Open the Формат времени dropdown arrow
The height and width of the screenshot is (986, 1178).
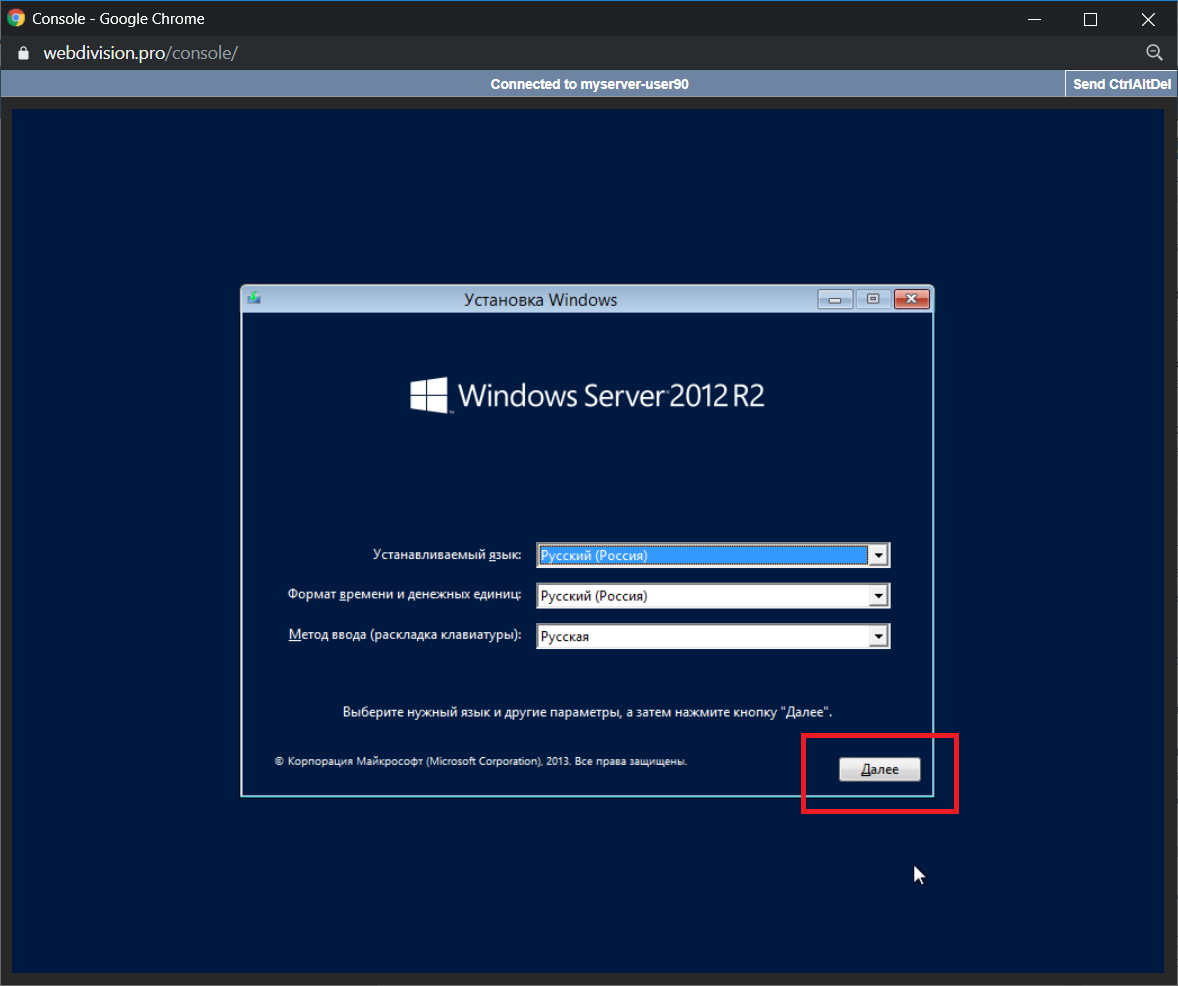(878, 596)
